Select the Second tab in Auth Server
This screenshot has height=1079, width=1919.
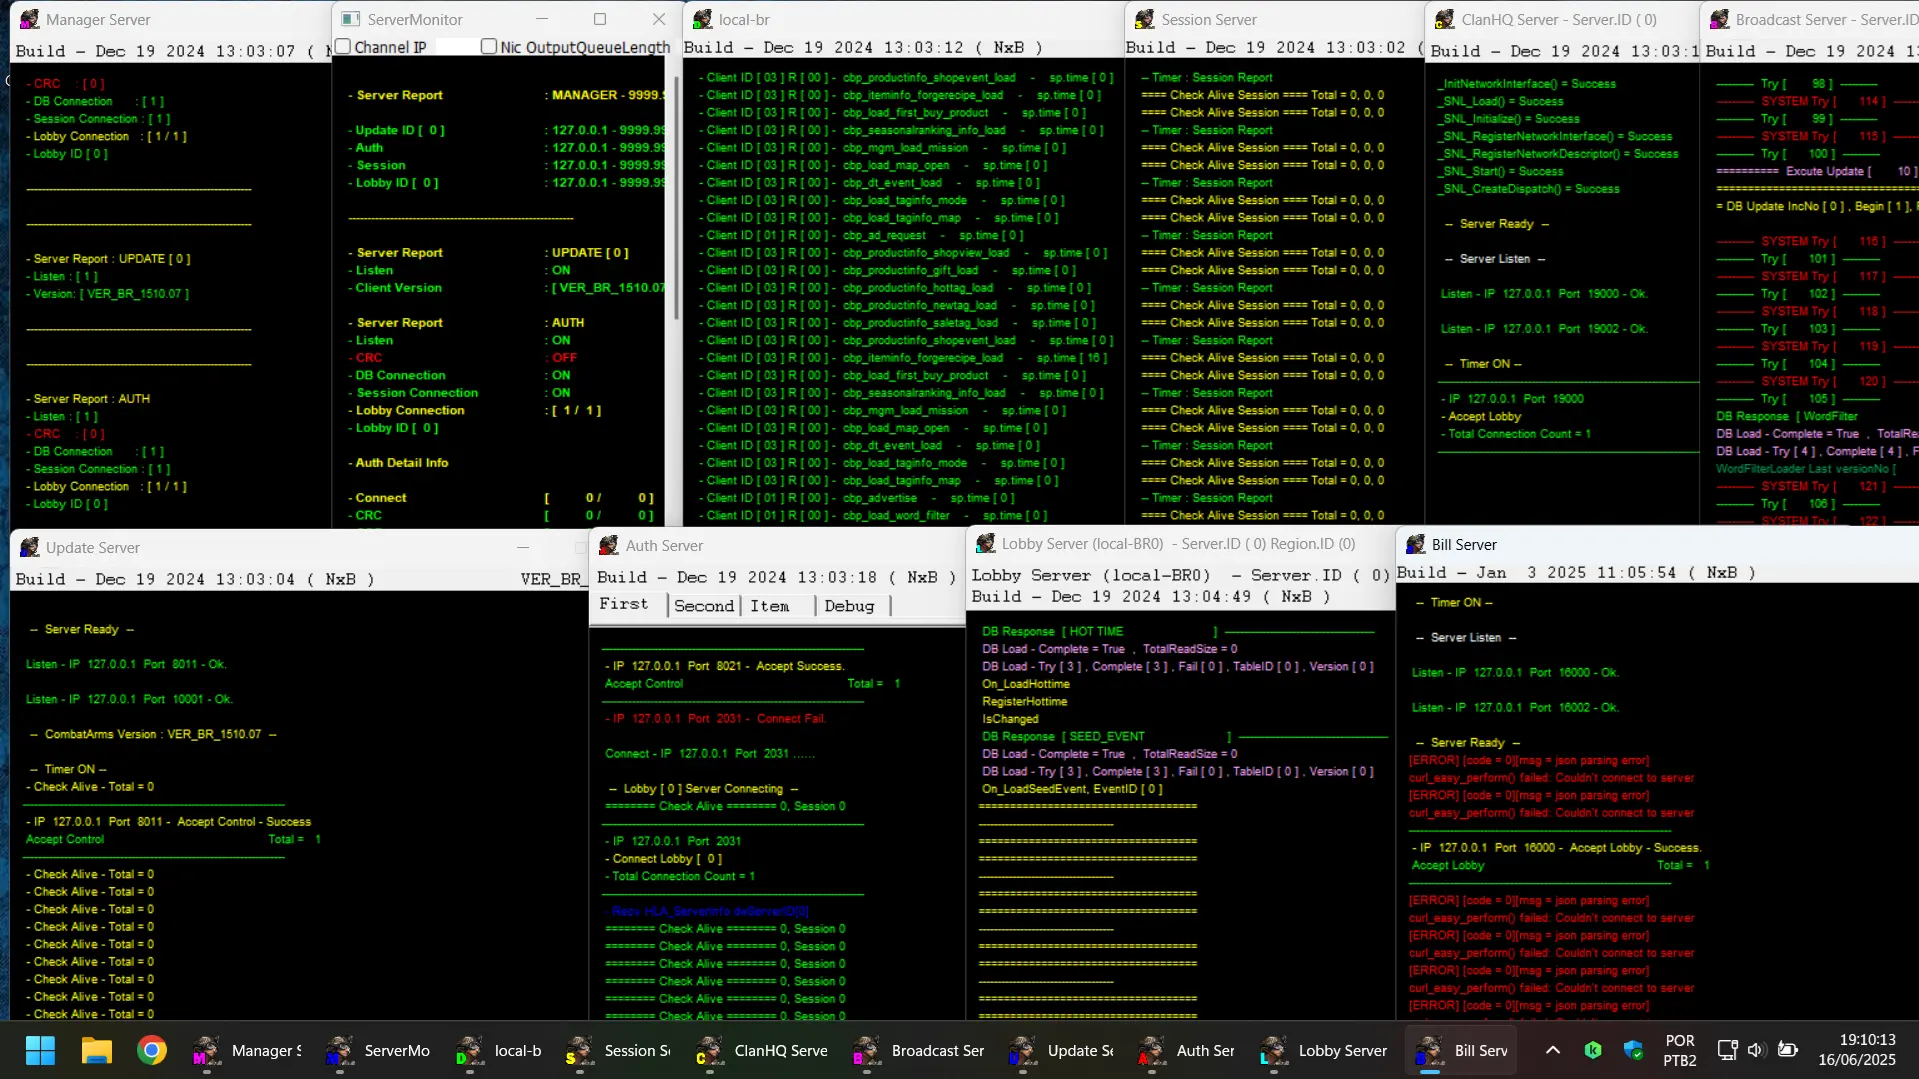point(704,606)
